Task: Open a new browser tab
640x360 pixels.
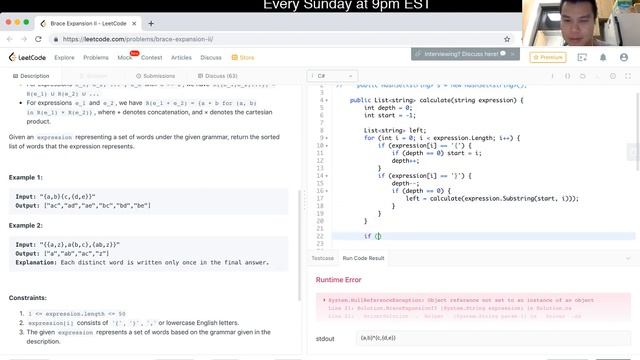Action: [x=151, y=24]
